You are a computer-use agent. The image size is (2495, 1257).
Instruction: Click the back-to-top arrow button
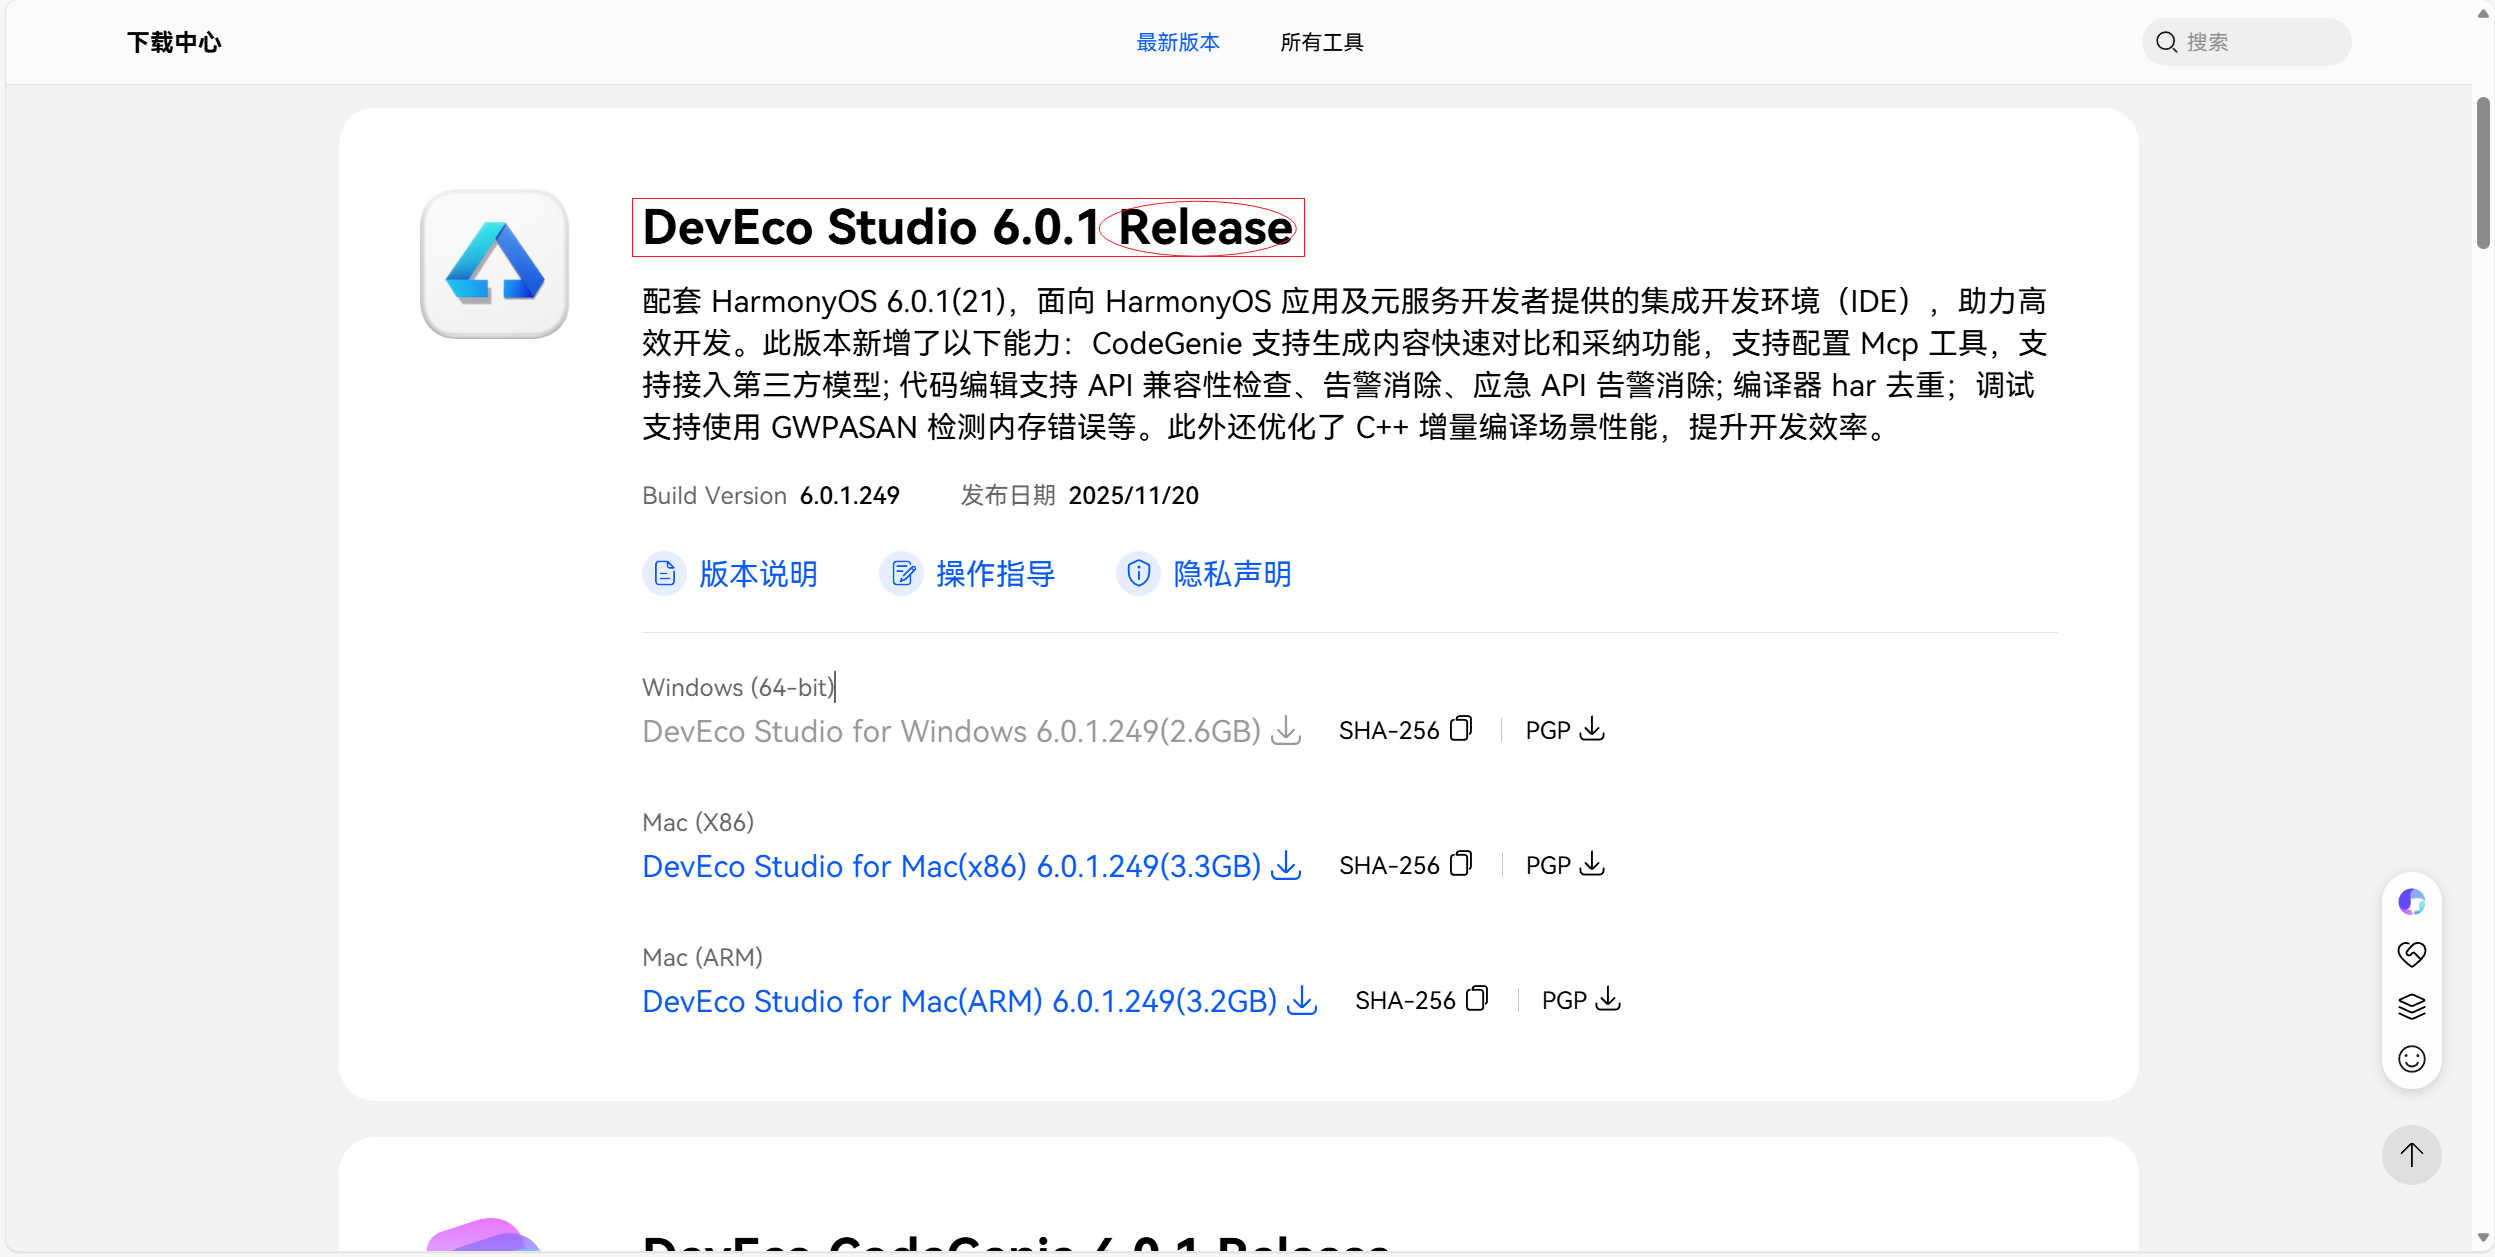[2411, 1155]
